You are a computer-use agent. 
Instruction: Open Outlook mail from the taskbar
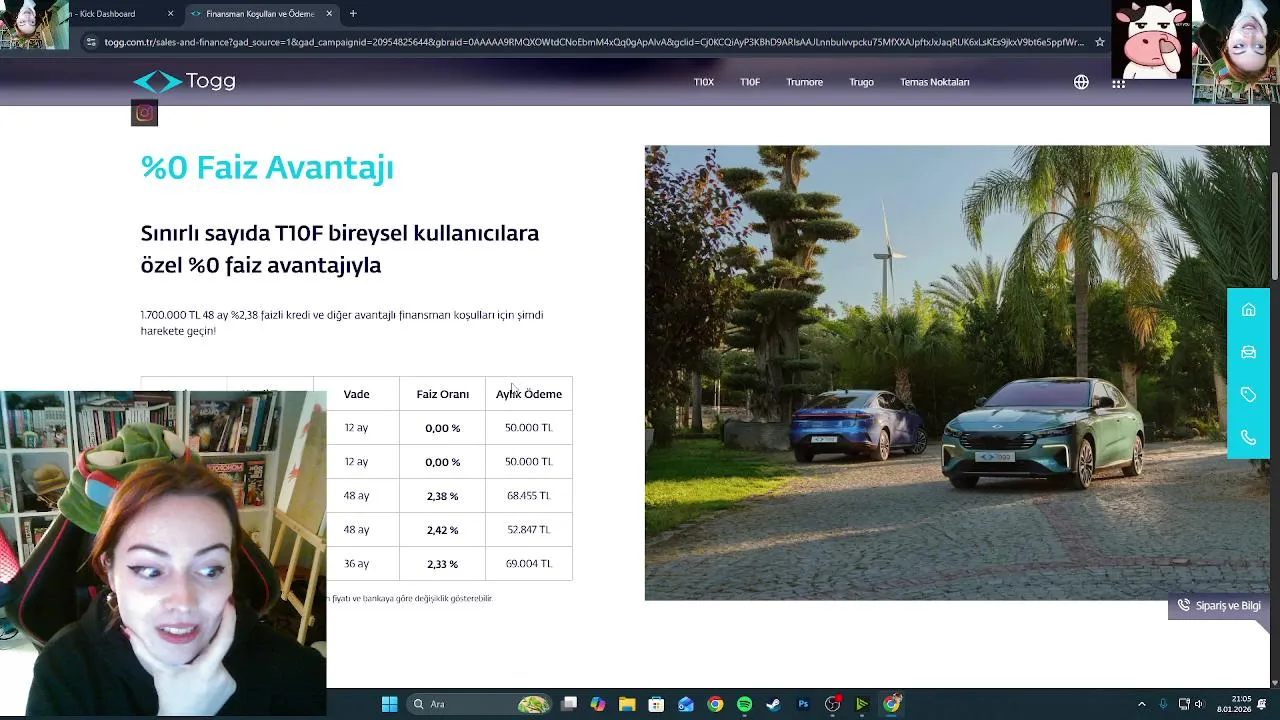pyautogui.click(x=686, y=704)
